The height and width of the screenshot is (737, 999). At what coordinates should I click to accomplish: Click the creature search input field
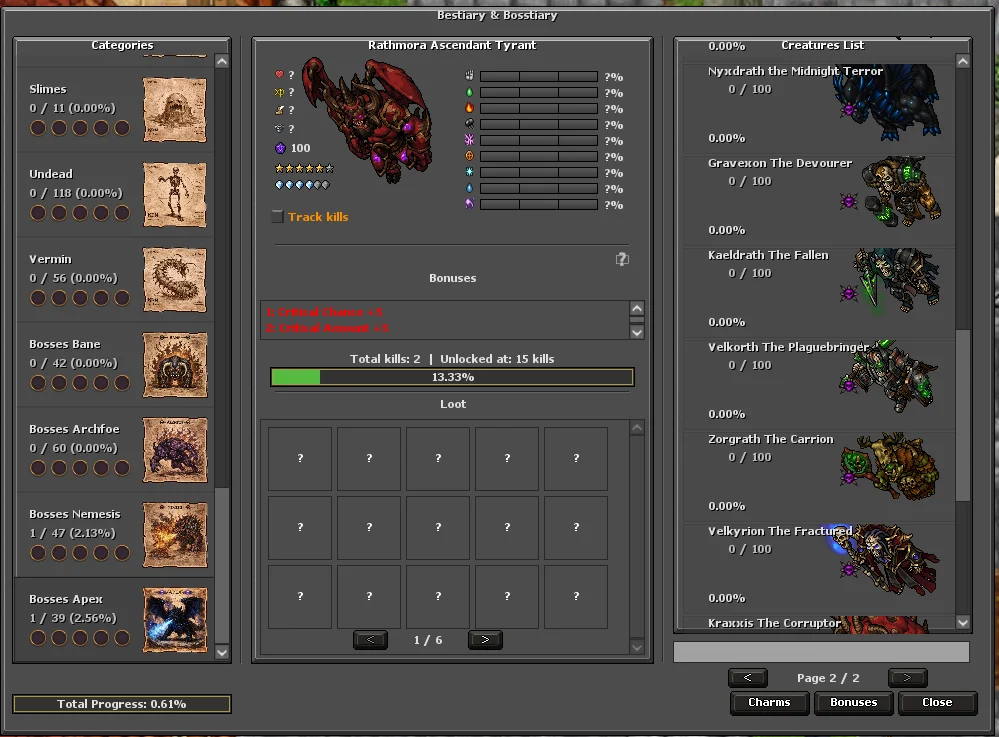point(821,652)
